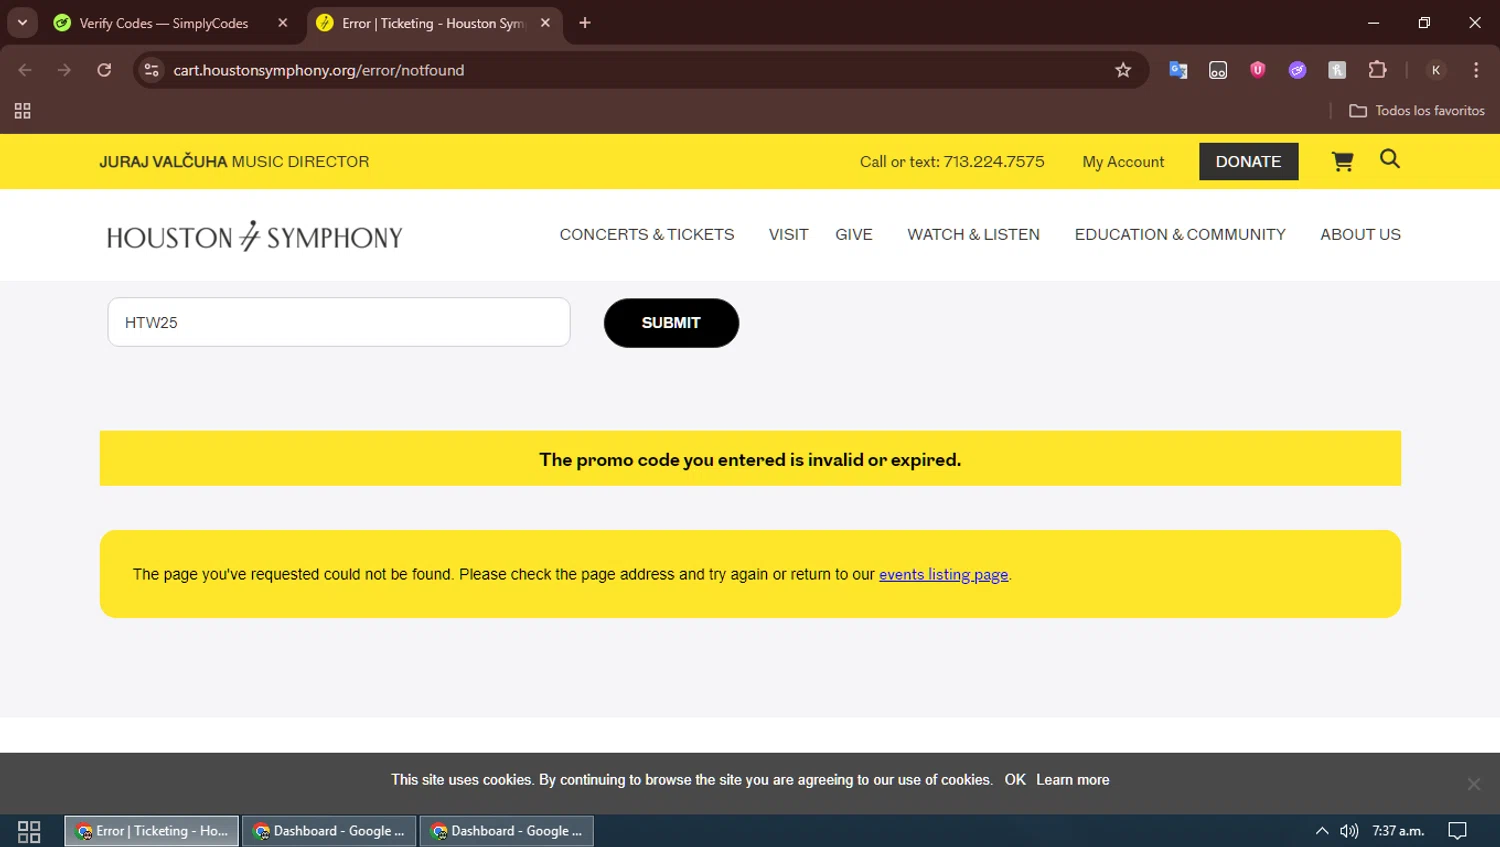The width and height of the screenshot is (1500, 847).
Task: Open the gray square extension icon
Action: [x=1337, y=70]
